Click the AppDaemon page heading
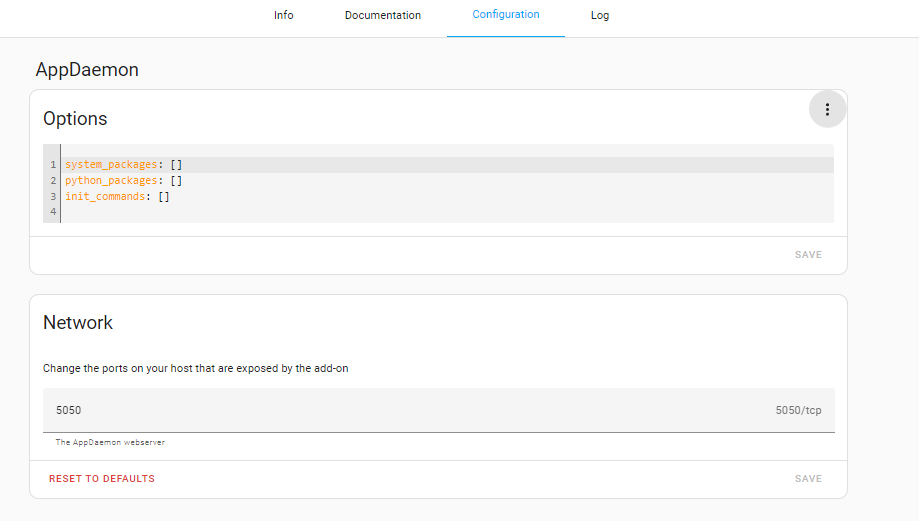Screen dimensions: 919x521 point(87,70)
